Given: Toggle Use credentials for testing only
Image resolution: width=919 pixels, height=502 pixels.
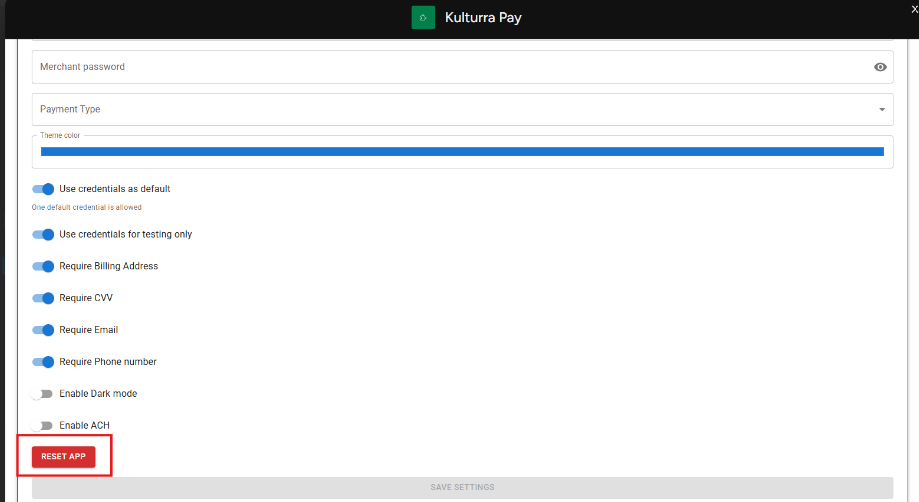Looking at the screenshot, I should coord(43,234).
